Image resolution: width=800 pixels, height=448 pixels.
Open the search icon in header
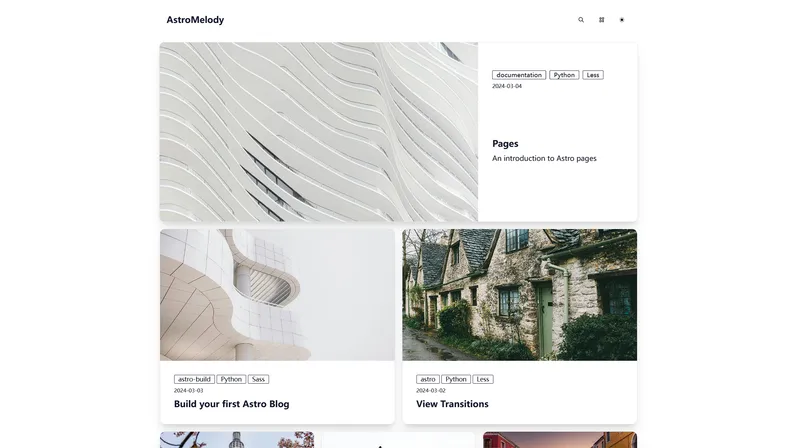(x=581, y=20)
